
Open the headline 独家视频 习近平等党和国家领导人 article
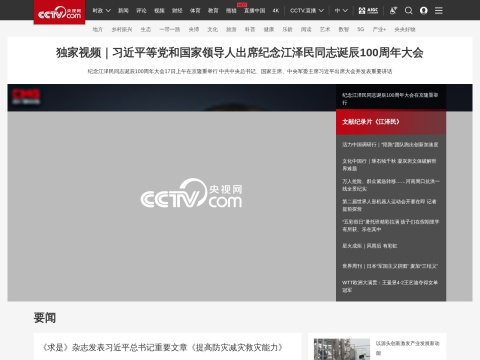[x=240, y=53]
